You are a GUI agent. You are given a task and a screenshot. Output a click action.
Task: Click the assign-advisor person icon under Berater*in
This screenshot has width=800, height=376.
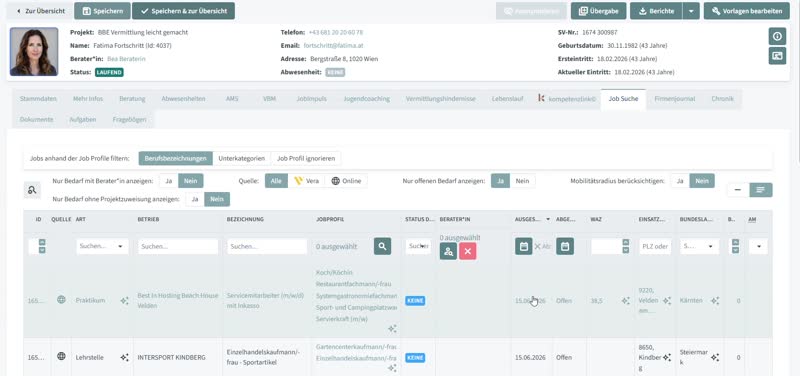click(448, 251)
